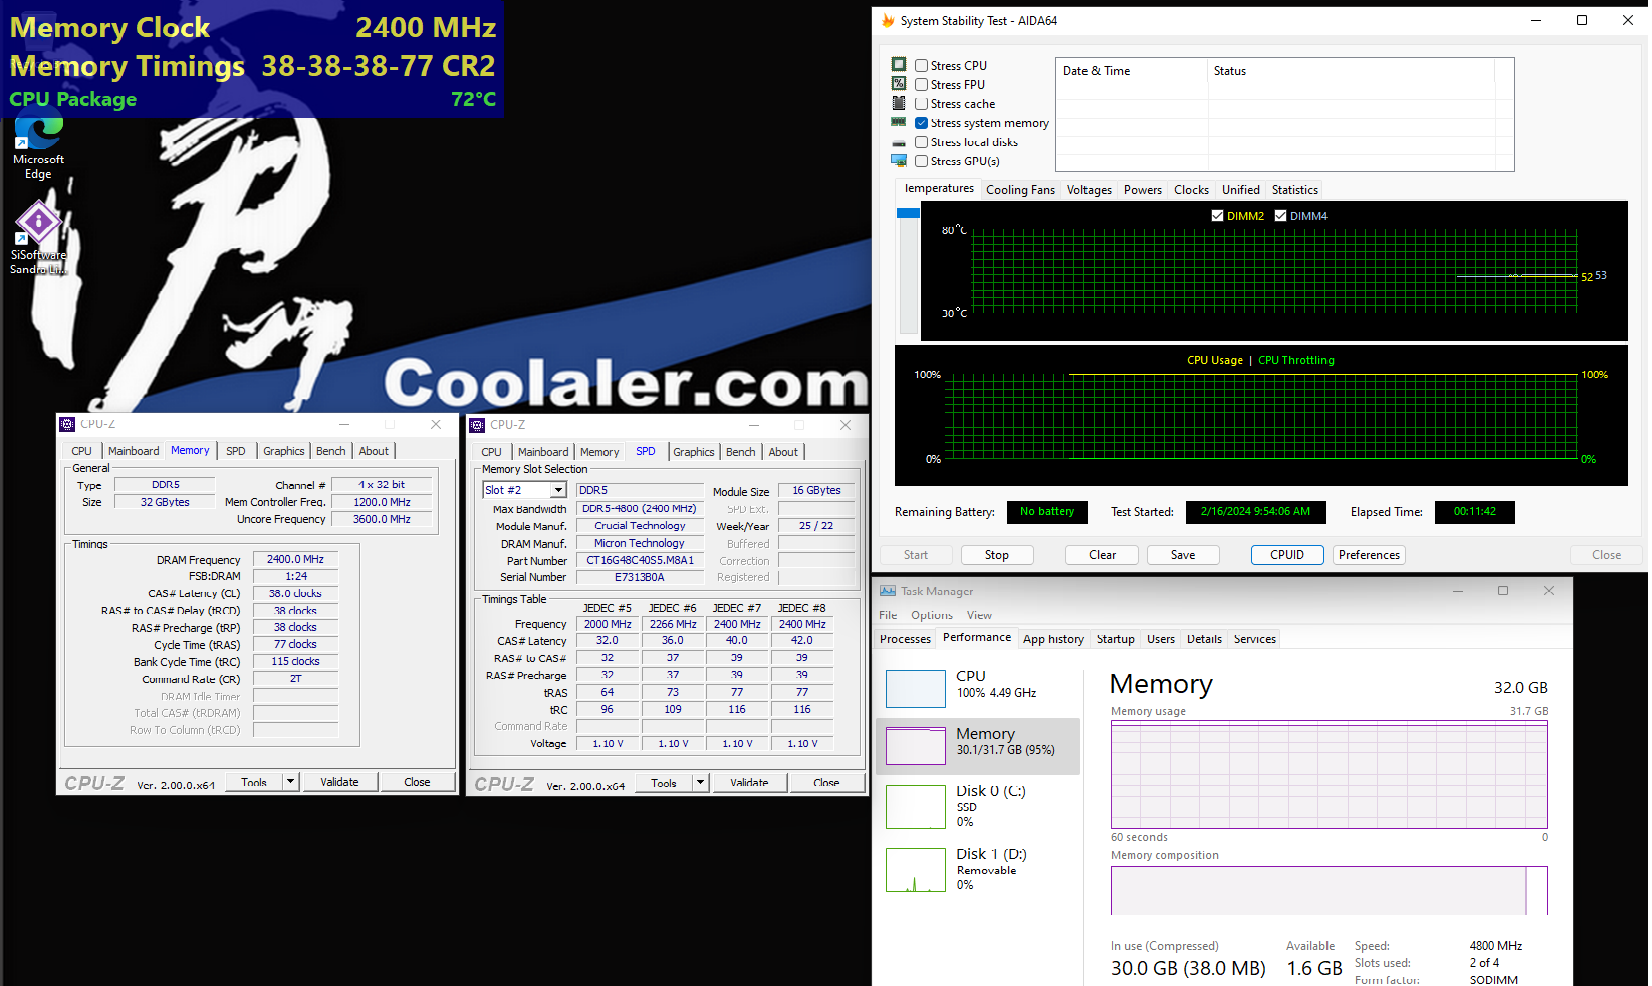Click the cache icon beside Stress cache

(x=899, y=103)
